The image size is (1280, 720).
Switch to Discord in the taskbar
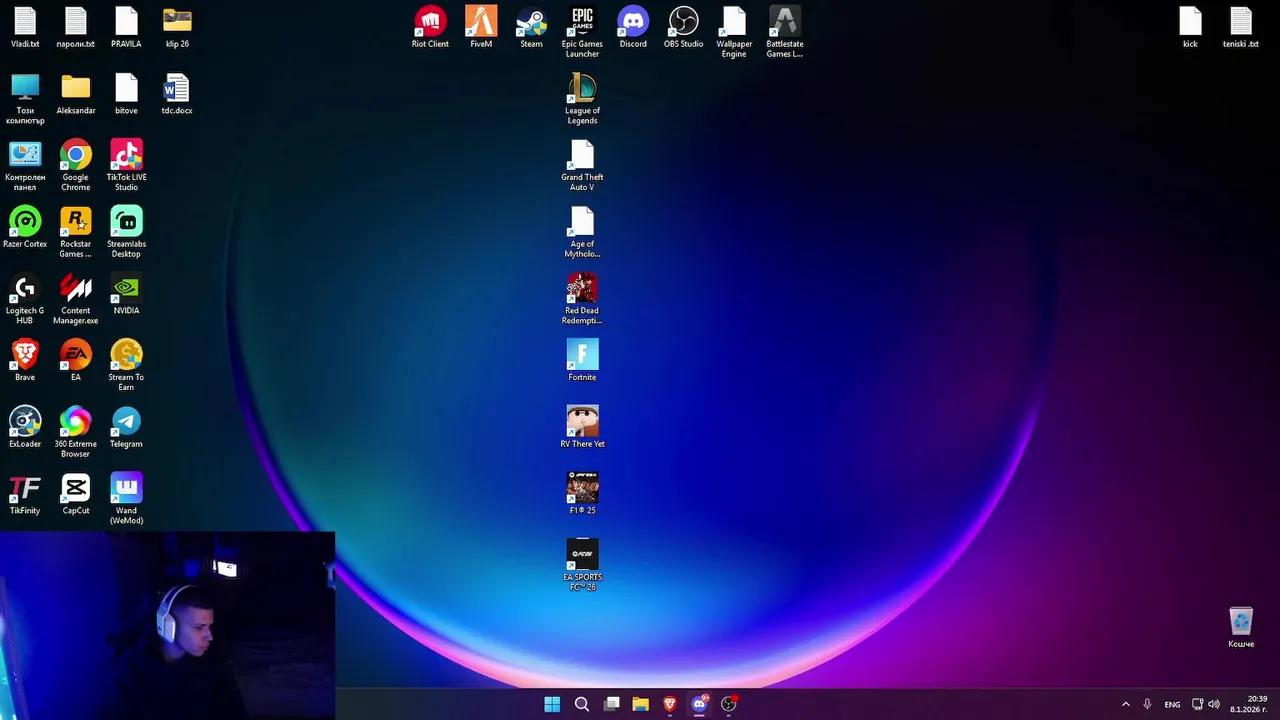[699, 704]
